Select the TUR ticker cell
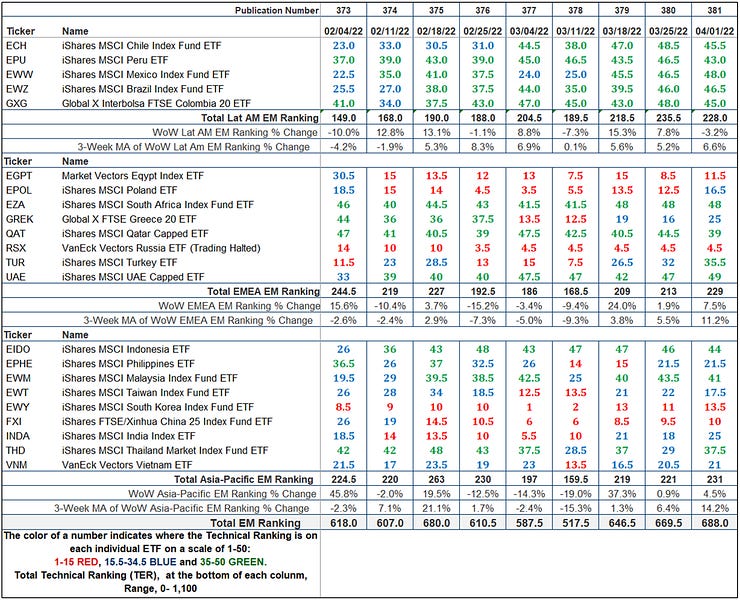 (16, 262)
